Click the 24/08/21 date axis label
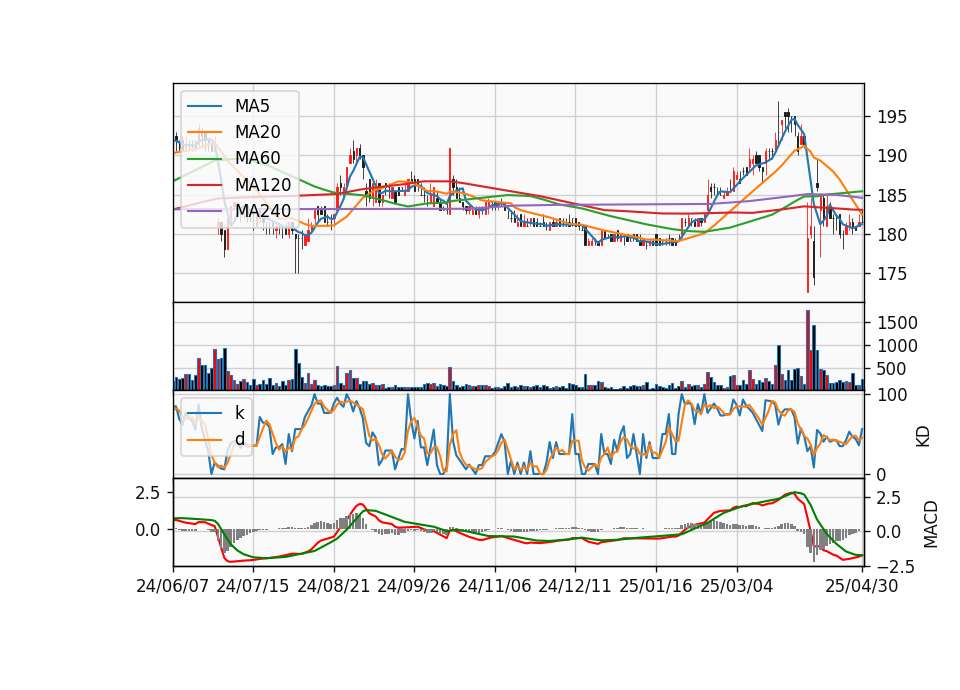The image size is (960, 690). [x=334, y=586]
